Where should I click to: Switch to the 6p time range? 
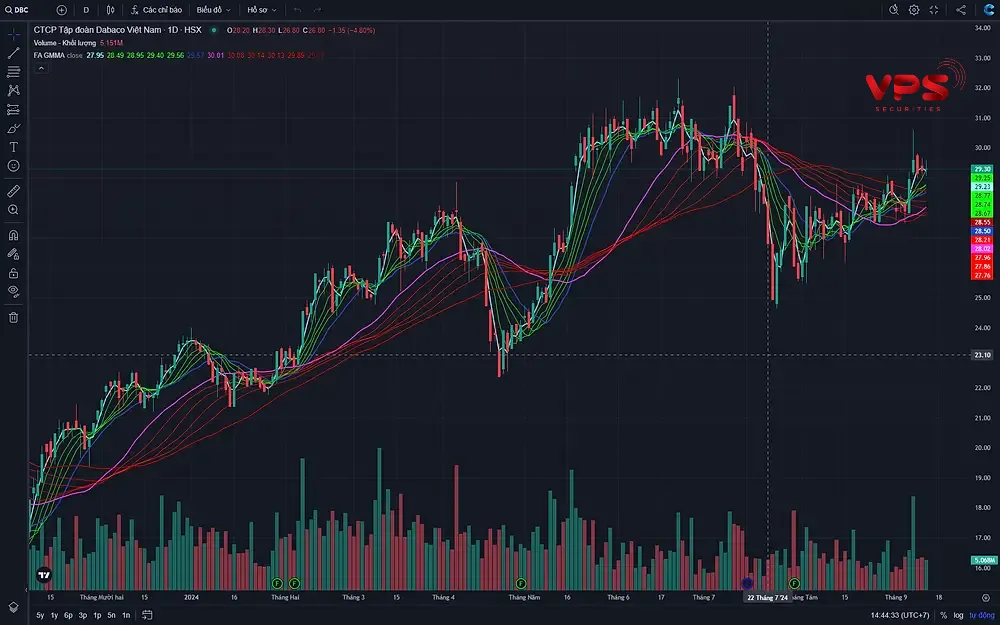point(68,615)
